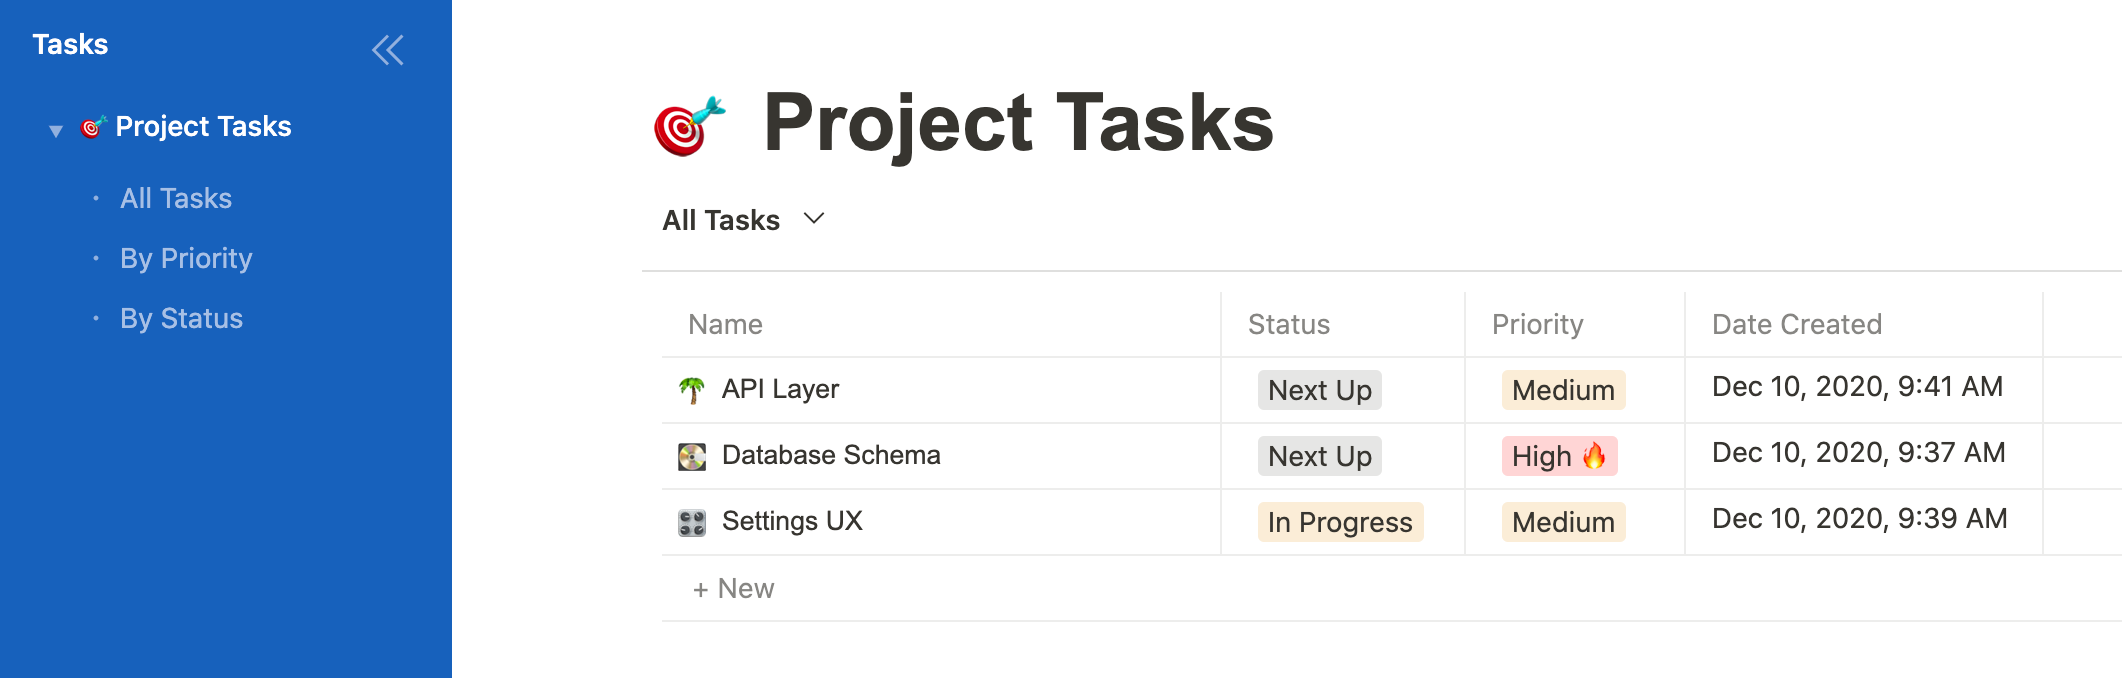Screen dimensions: 2122x678
Task: Open By Status view in sidebar
Action: click(x=181, y=318)
